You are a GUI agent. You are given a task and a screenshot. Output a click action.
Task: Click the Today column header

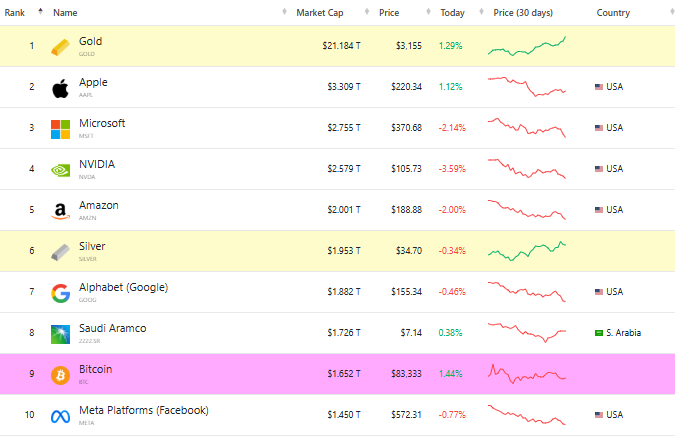point(452,13)
